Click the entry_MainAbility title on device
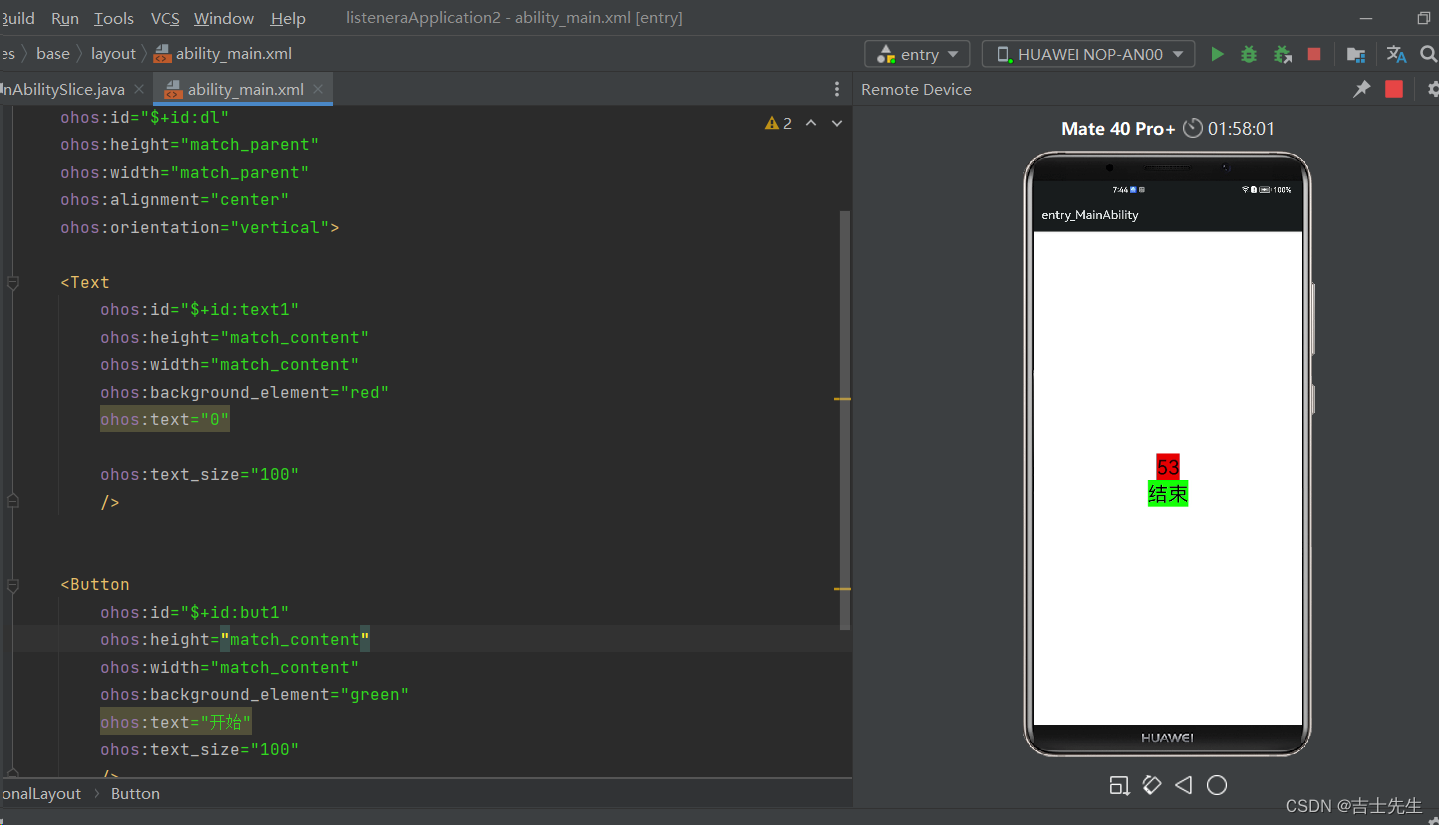 click(1090, 215)
